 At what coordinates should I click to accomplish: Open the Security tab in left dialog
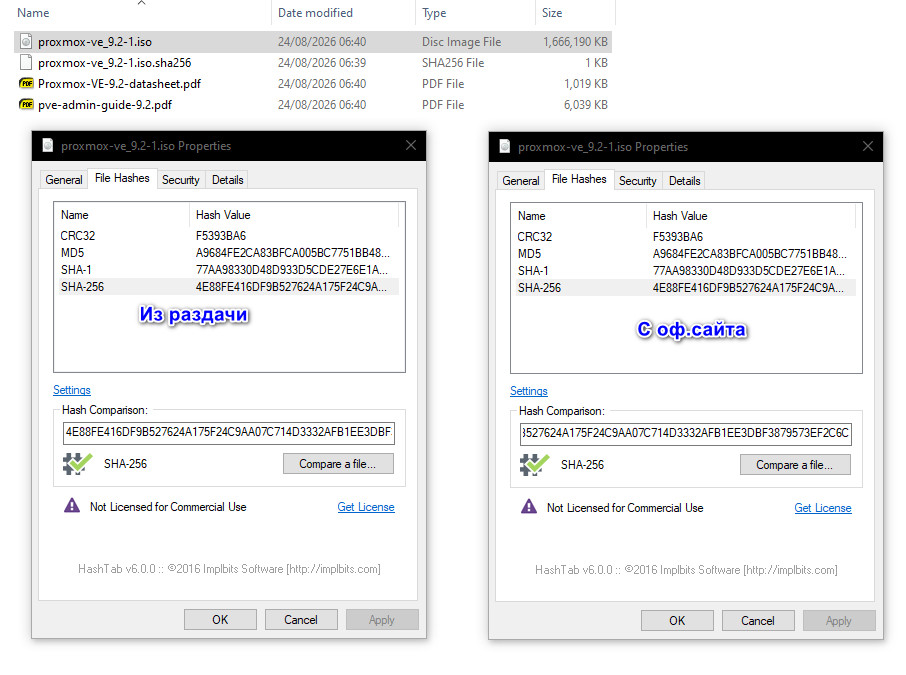pos(180,180)
